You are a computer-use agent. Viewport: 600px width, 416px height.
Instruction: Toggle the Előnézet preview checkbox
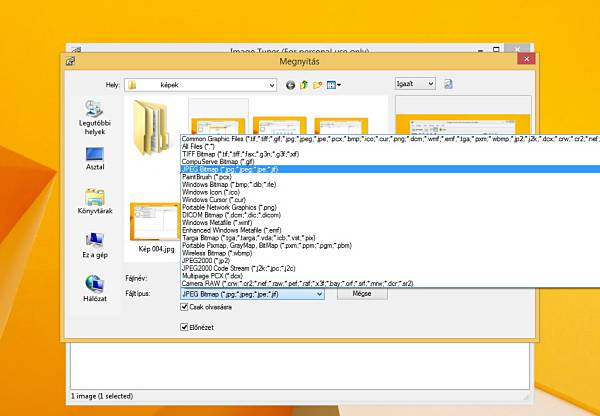(x=184, y=327)
